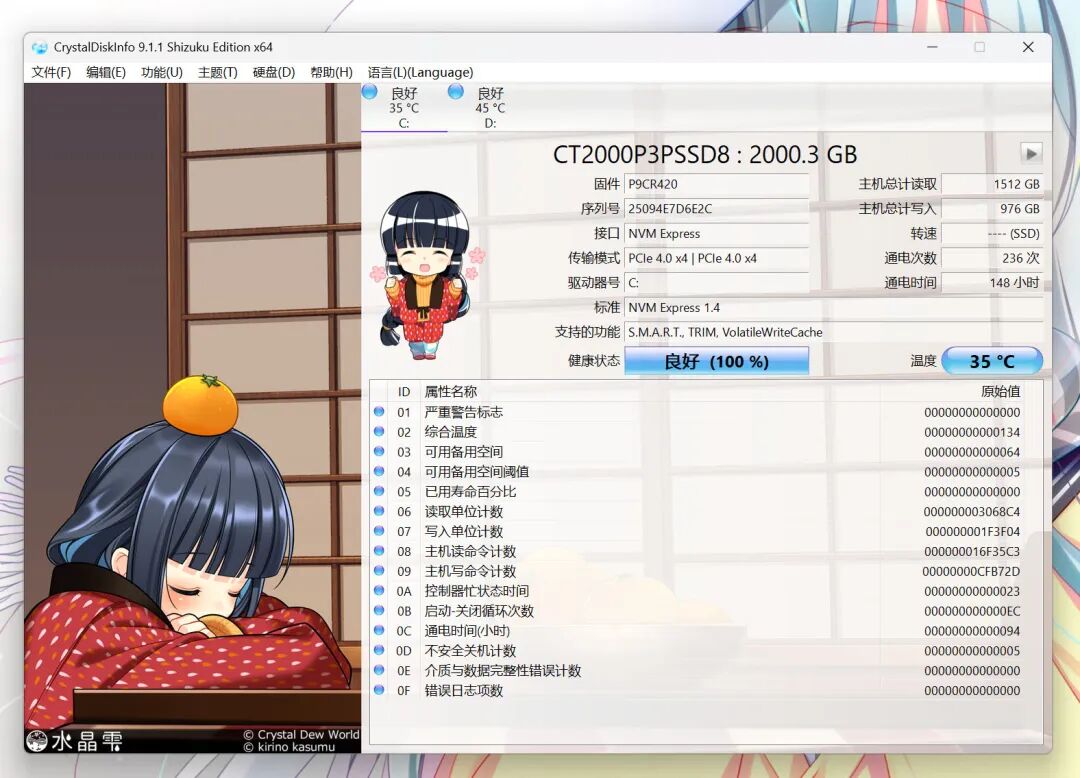This screenshot has height=778, width=1080.
Task: Open the 文件(F) menu
Action: [51, 72]
